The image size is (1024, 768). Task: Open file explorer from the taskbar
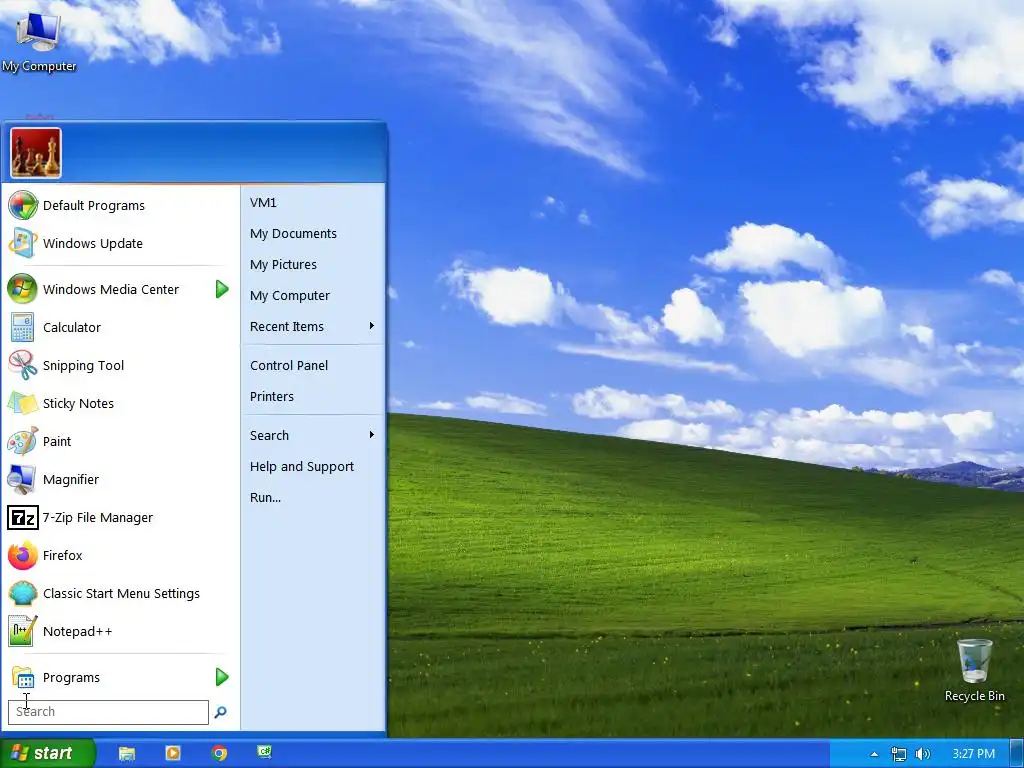point(127,753)
